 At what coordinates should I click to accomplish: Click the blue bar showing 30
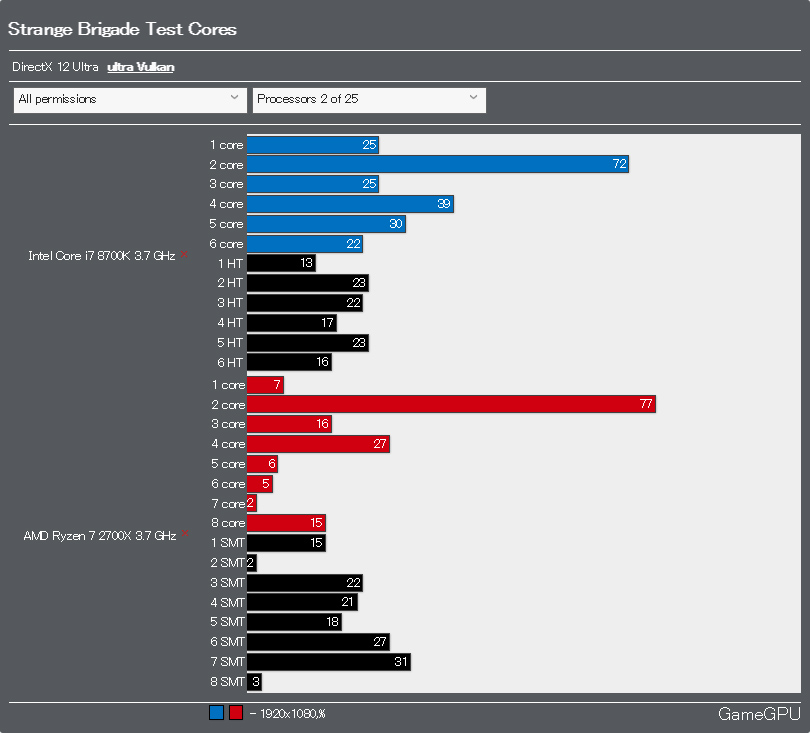click(326, 224)
